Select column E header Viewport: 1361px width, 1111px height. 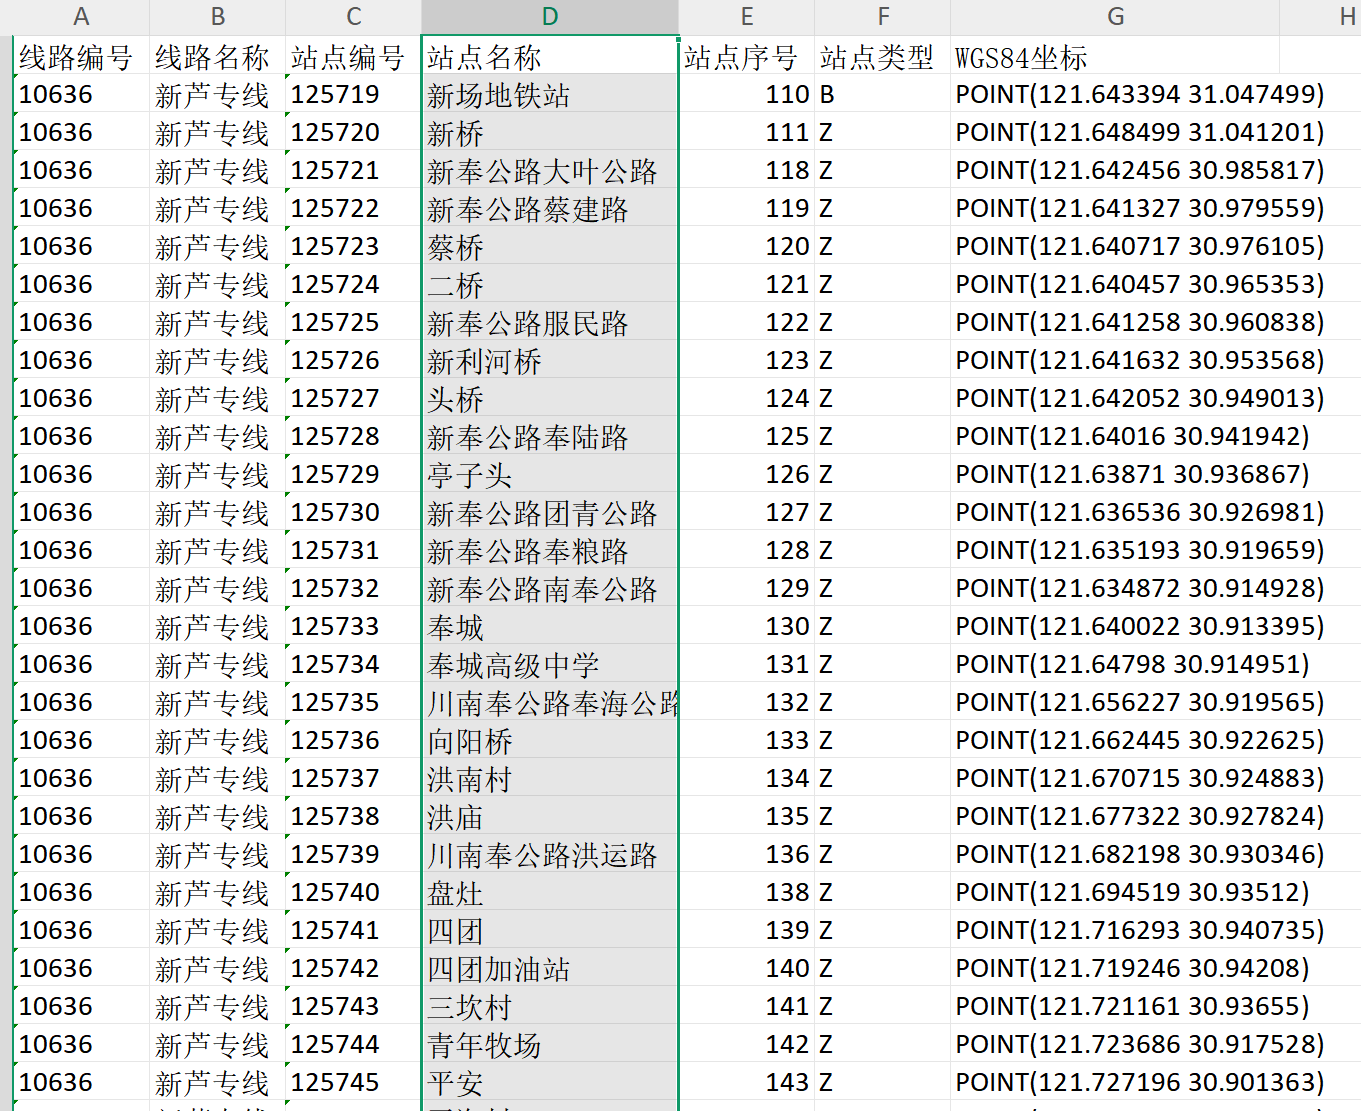coord(747,17)
